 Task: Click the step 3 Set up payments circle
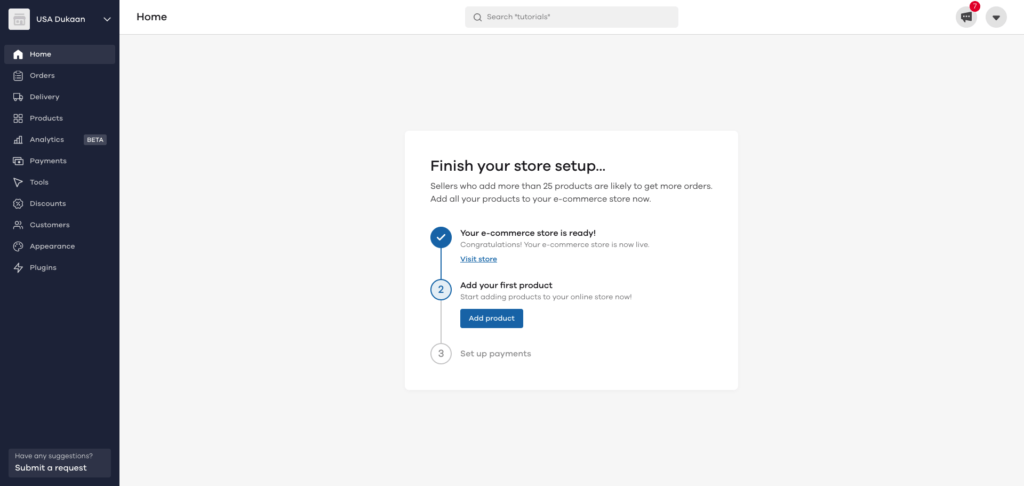[x=441, y=354]
